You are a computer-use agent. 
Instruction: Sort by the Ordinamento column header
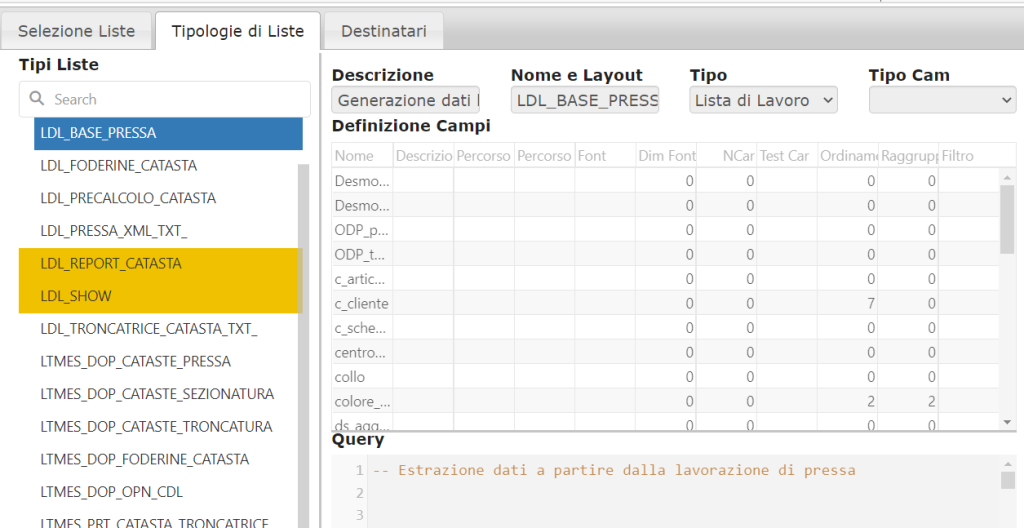click(847, 156)
